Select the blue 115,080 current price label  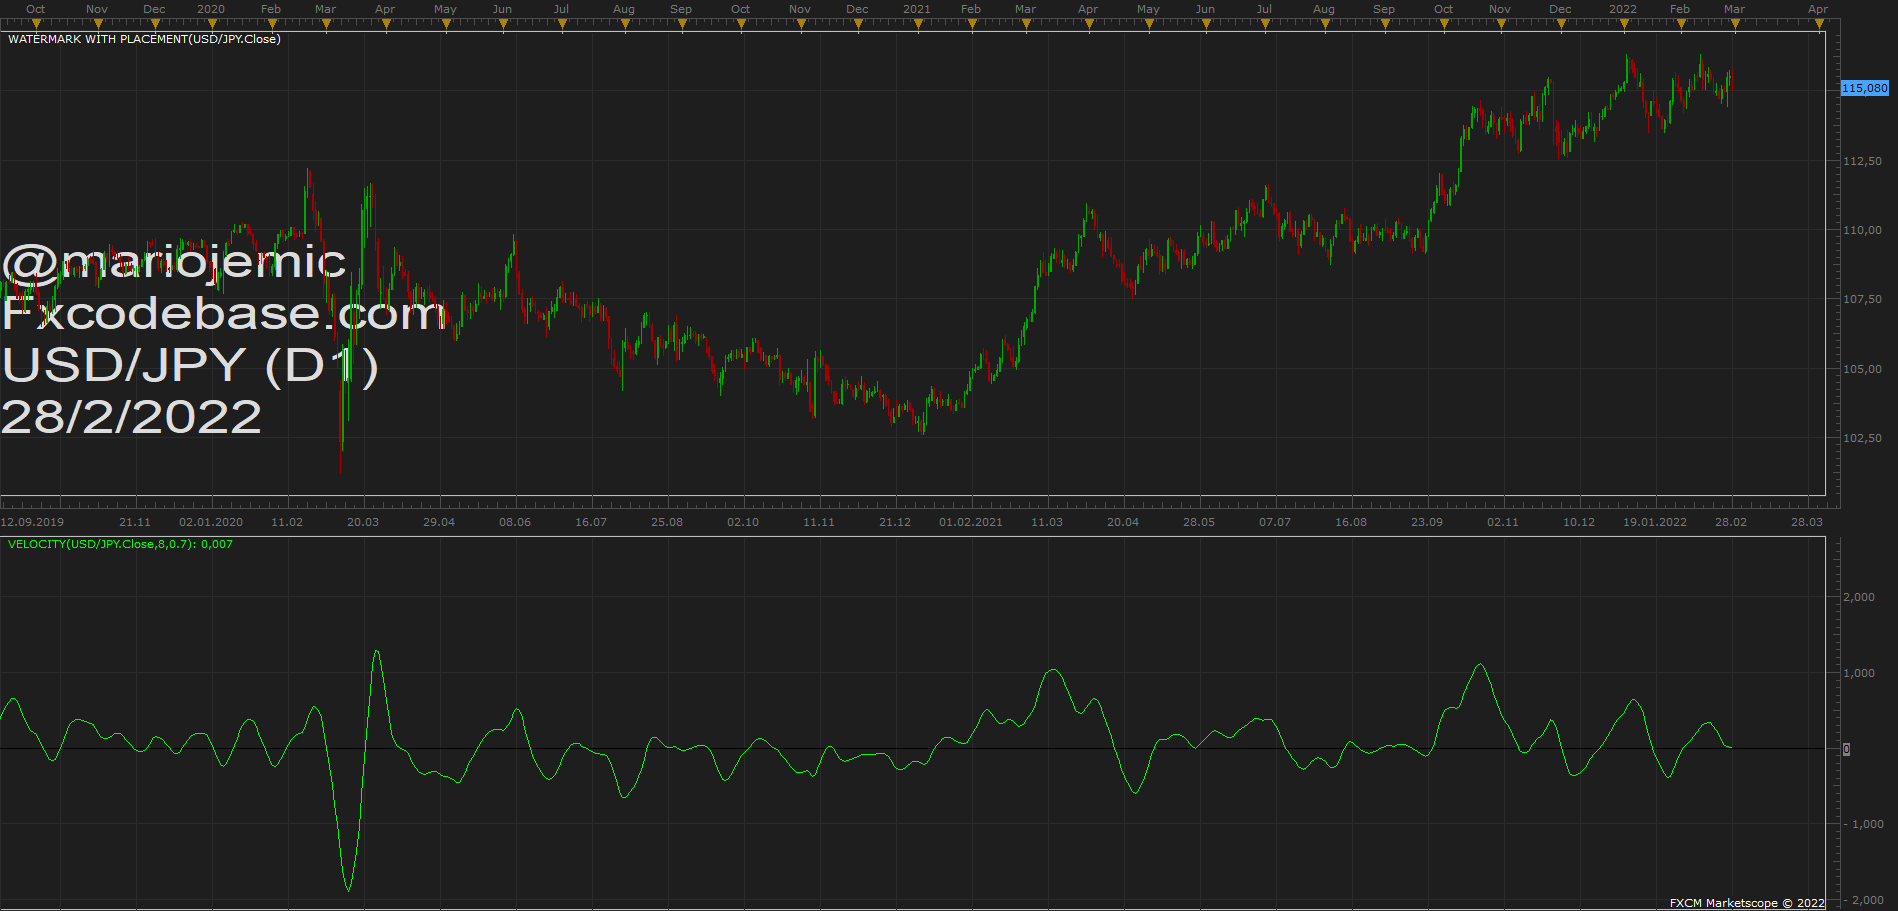(1865, 88)
